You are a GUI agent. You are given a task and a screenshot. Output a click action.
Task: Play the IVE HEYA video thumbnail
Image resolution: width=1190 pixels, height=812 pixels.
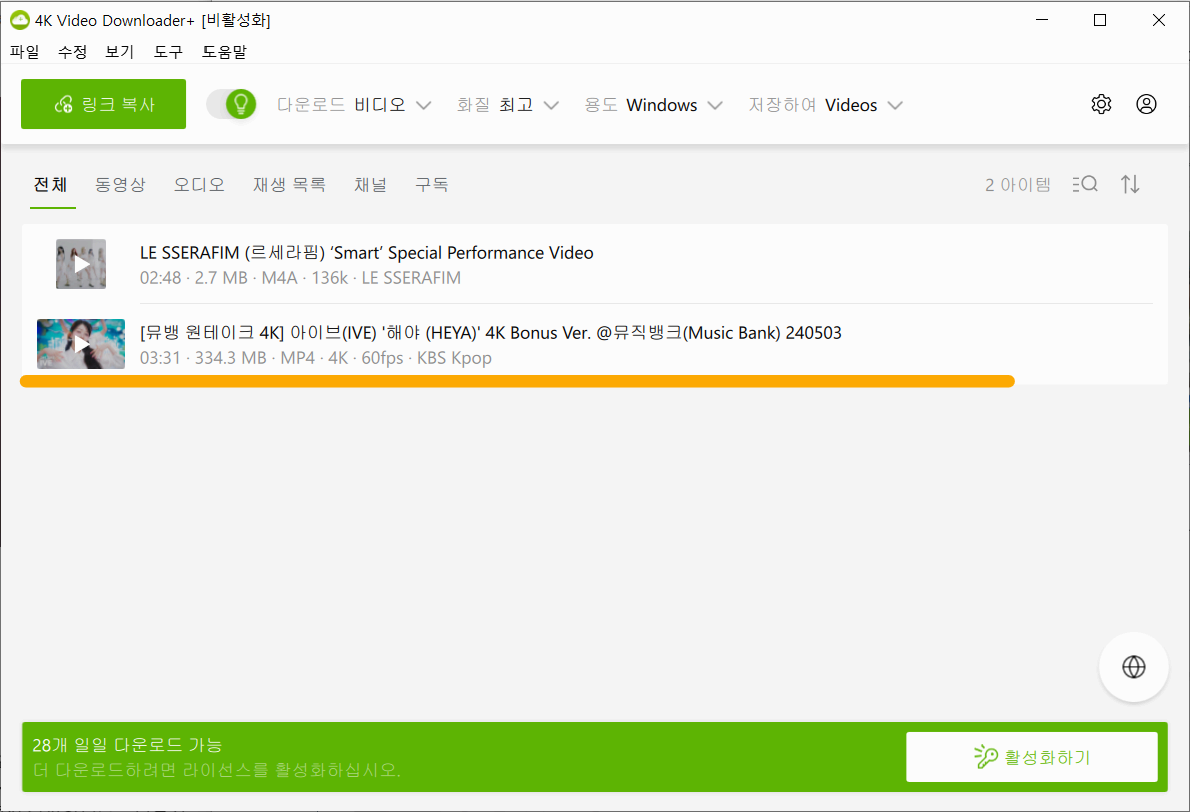[x=81, y=344]
